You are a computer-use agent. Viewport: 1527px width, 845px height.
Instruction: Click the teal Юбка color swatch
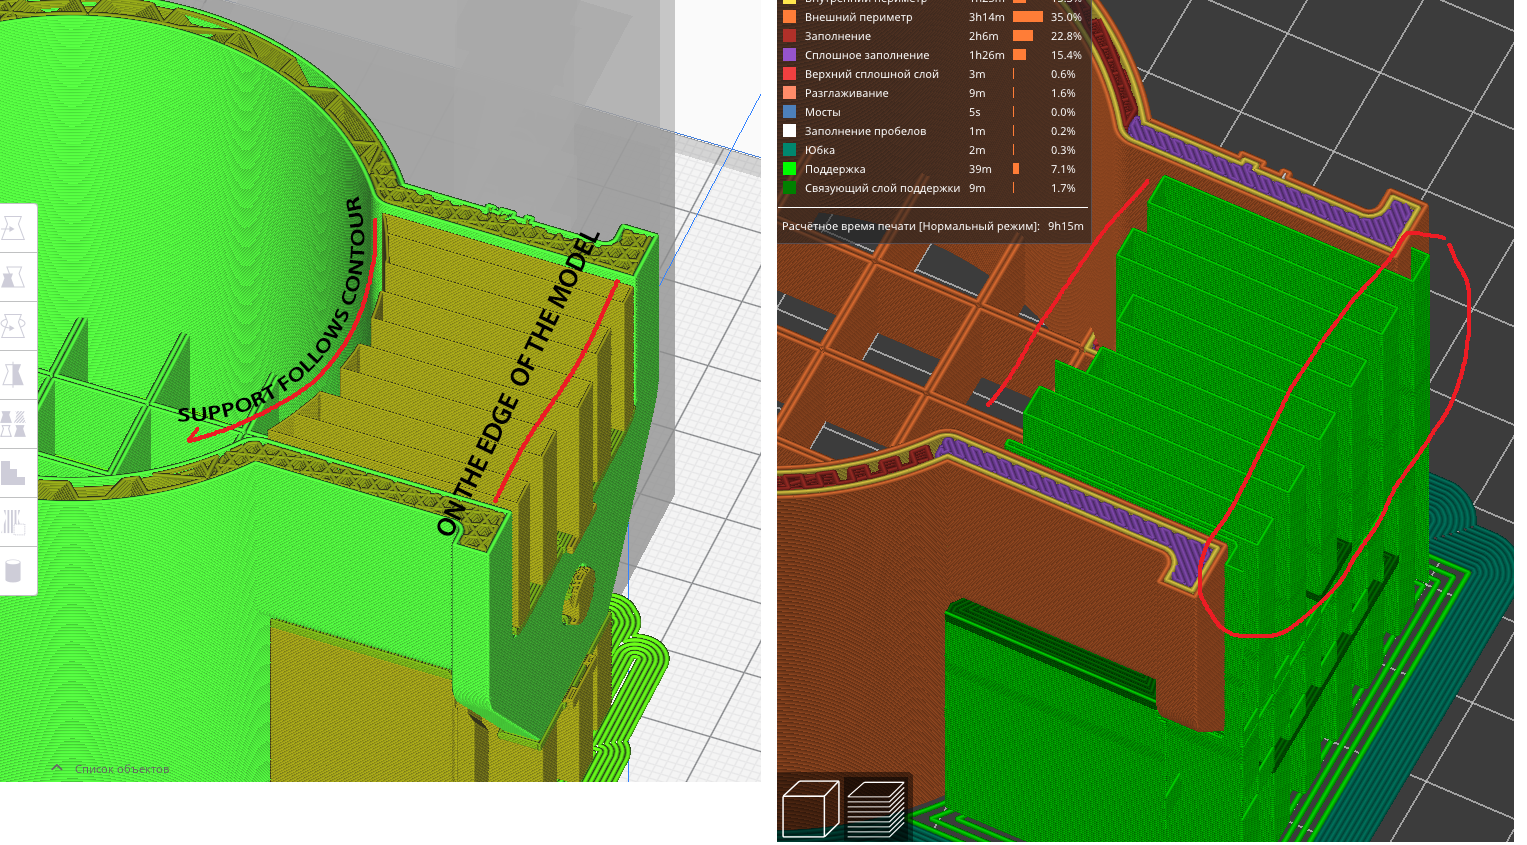pyautogui.click(x=789, y=150)
